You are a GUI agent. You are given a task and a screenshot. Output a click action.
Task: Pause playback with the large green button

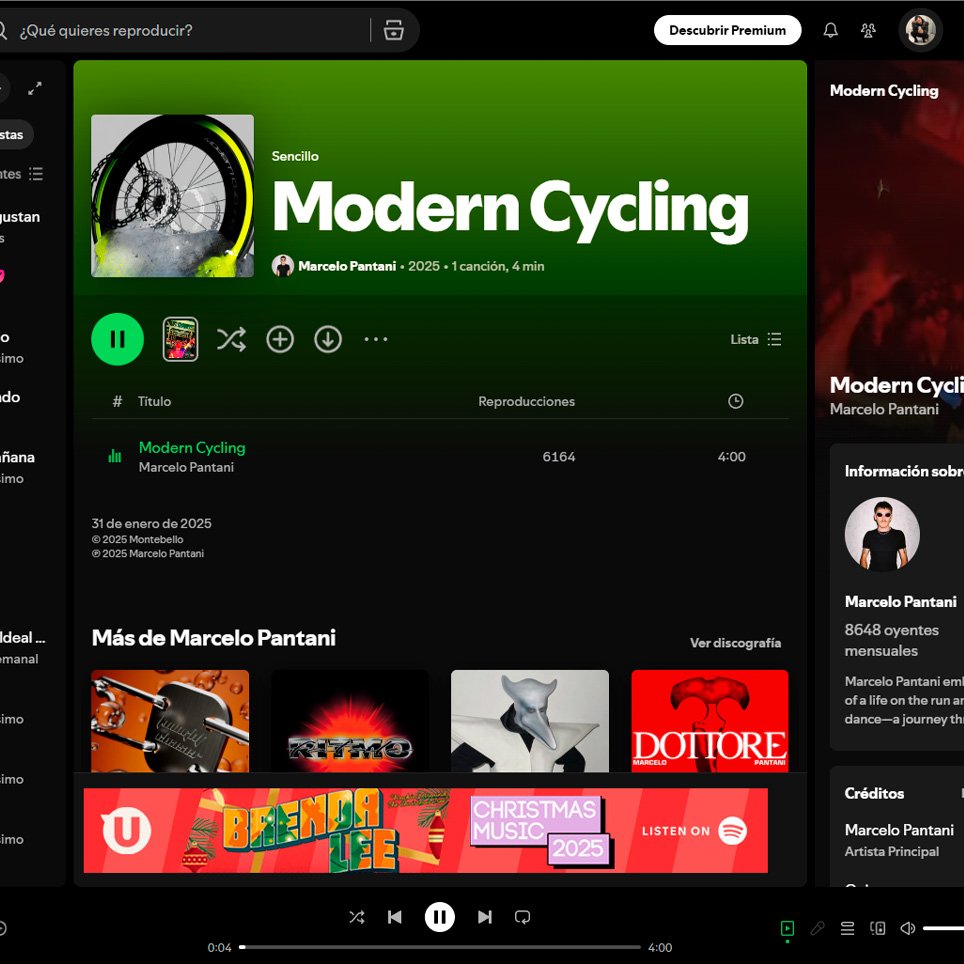point(117,339)
